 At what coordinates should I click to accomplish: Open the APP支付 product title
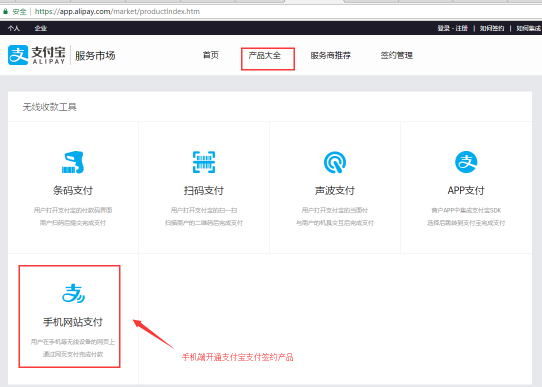(466, 190)
